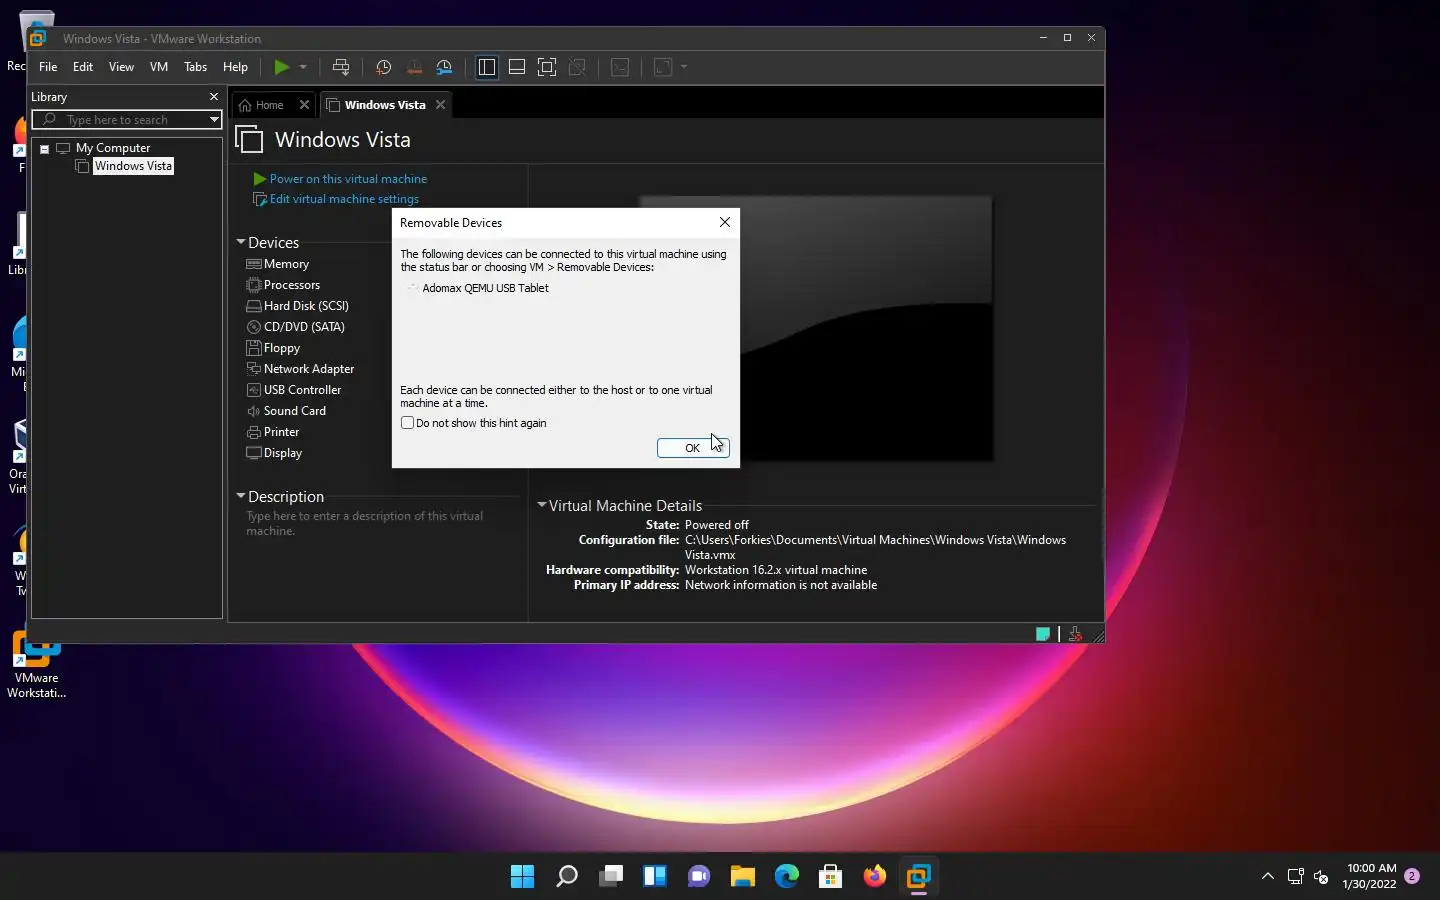
Task: Click the green Power On toolbar button
Action: tap(282, 67)
